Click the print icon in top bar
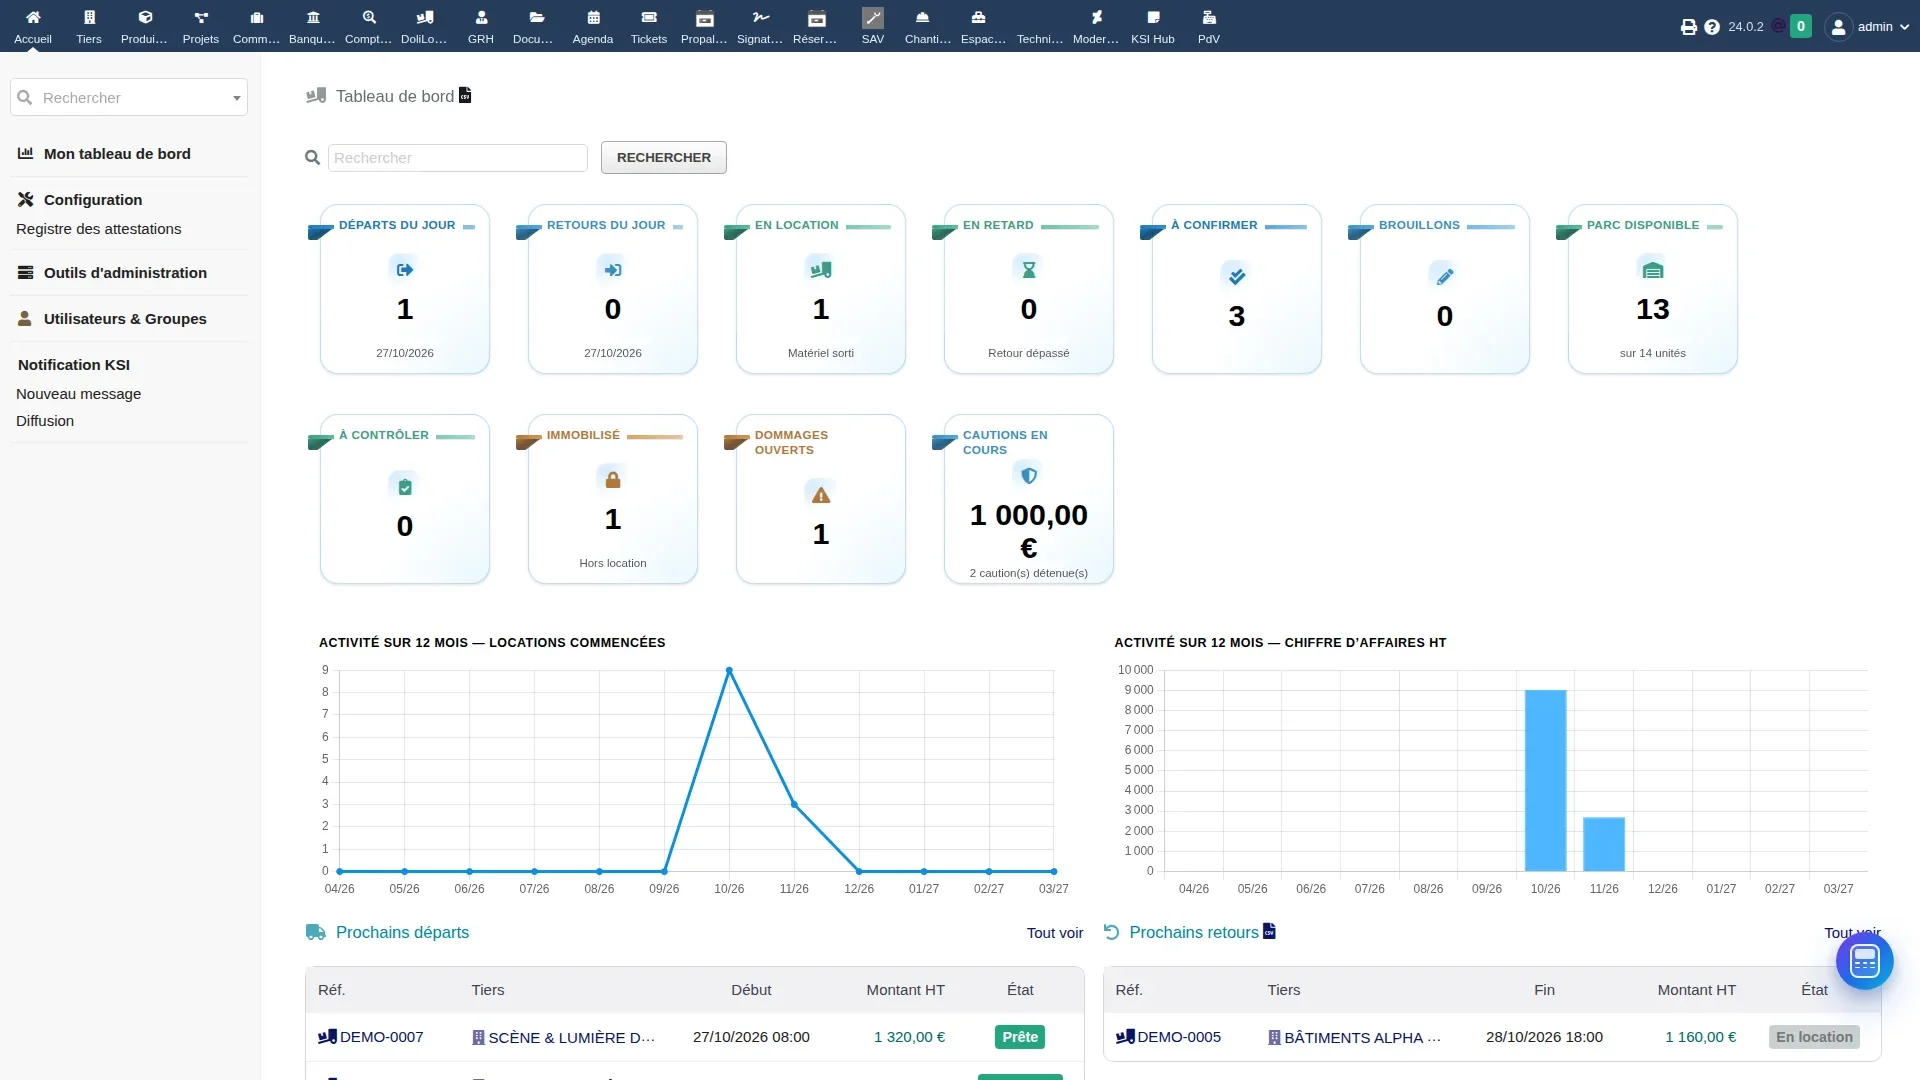 (x=1689, y=27)
